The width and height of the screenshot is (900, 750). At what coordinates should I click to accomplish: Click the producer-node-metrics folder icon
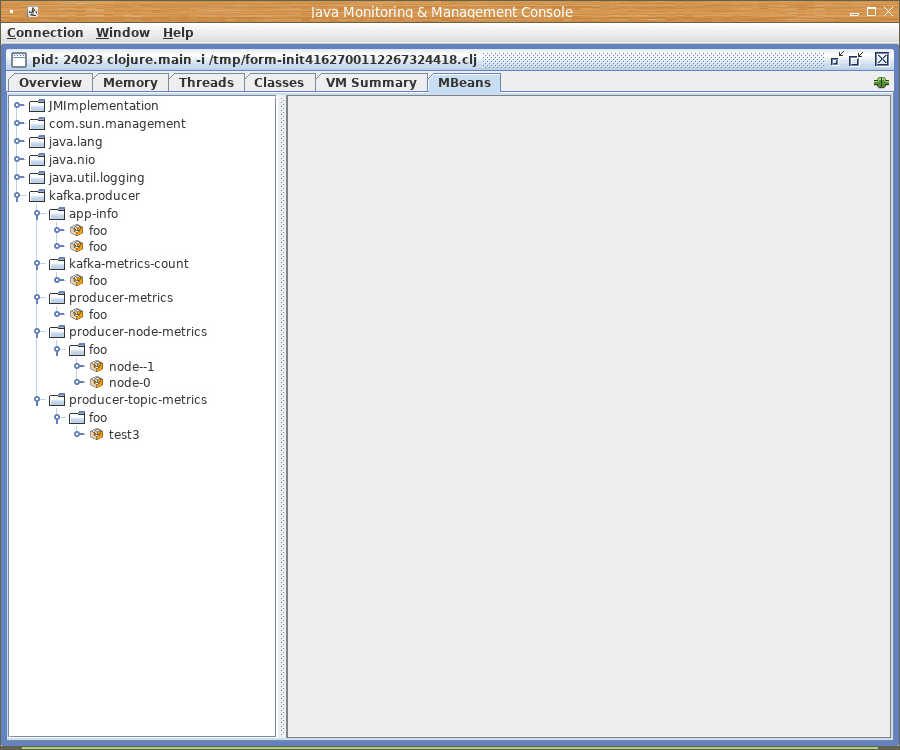point(57,332)
